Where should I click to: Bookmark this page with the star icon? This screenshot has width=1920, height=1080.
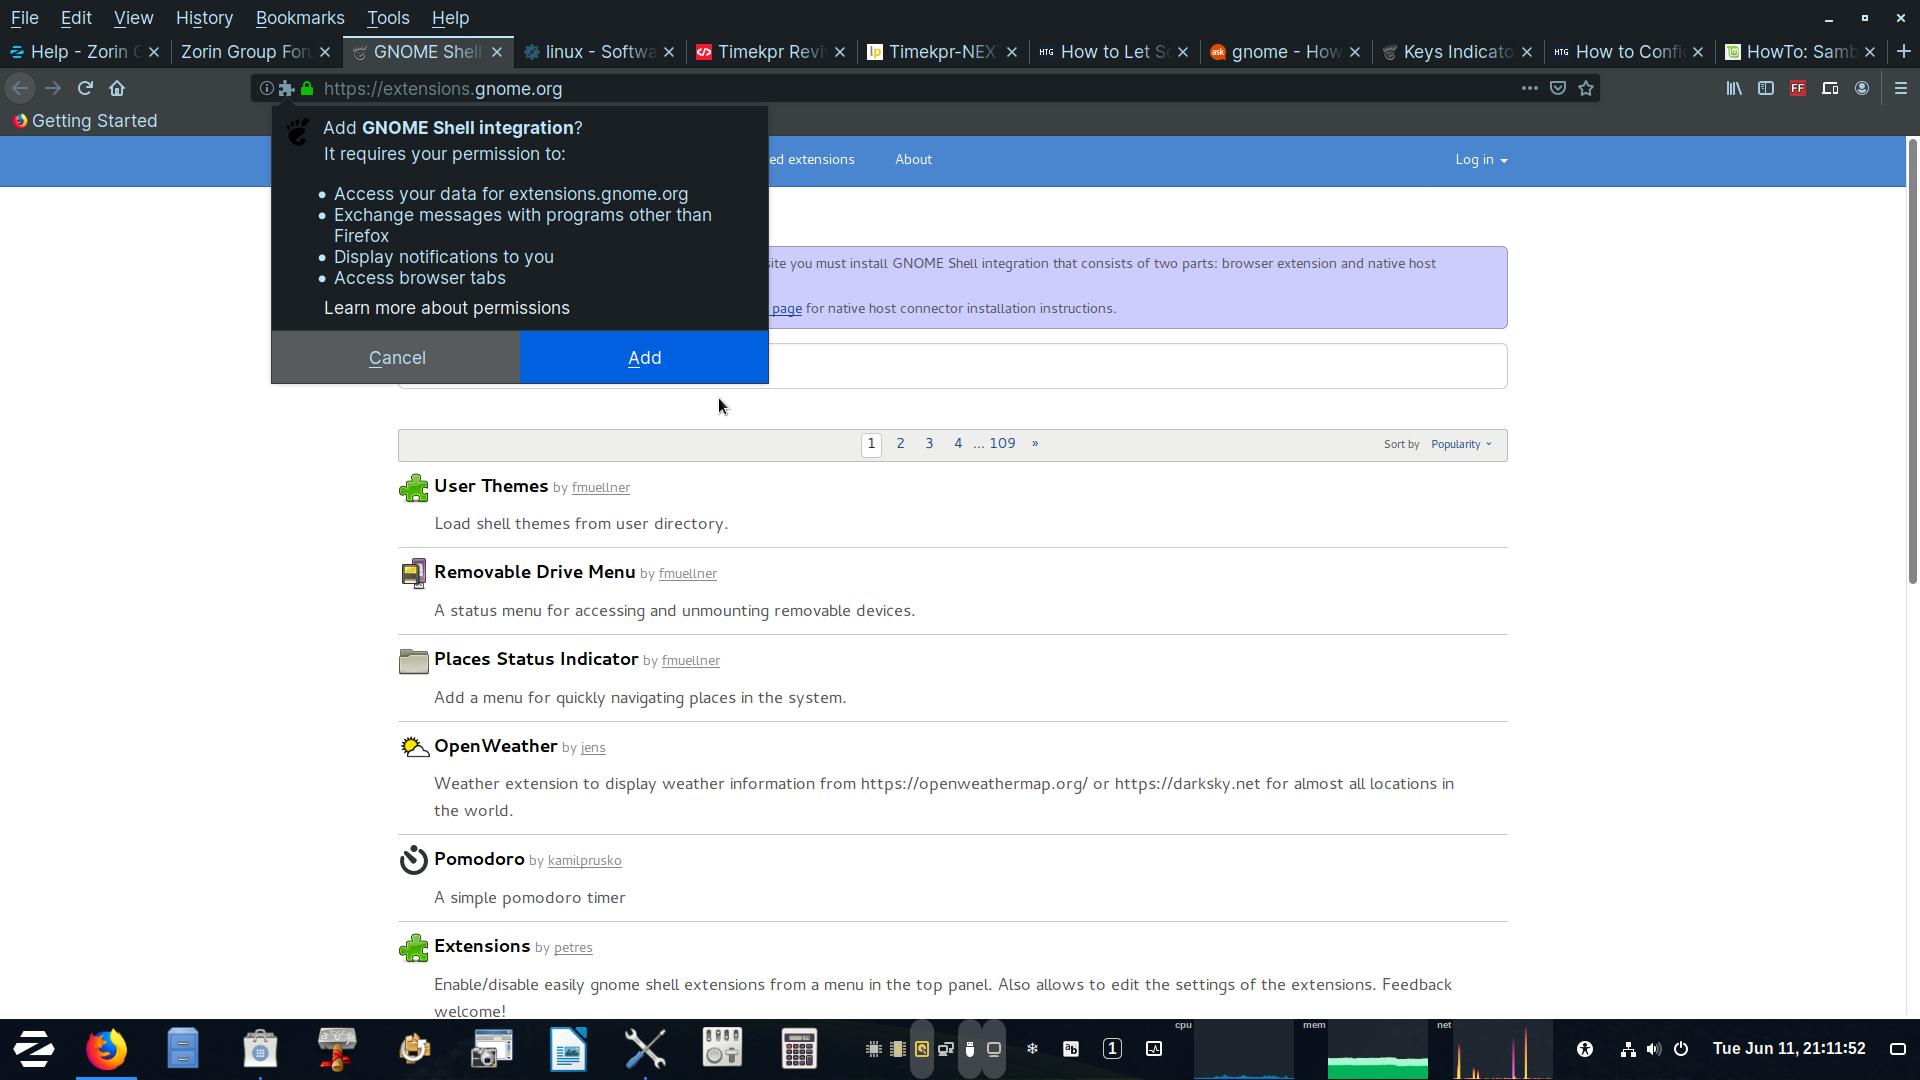click(x=1586, y=89)
